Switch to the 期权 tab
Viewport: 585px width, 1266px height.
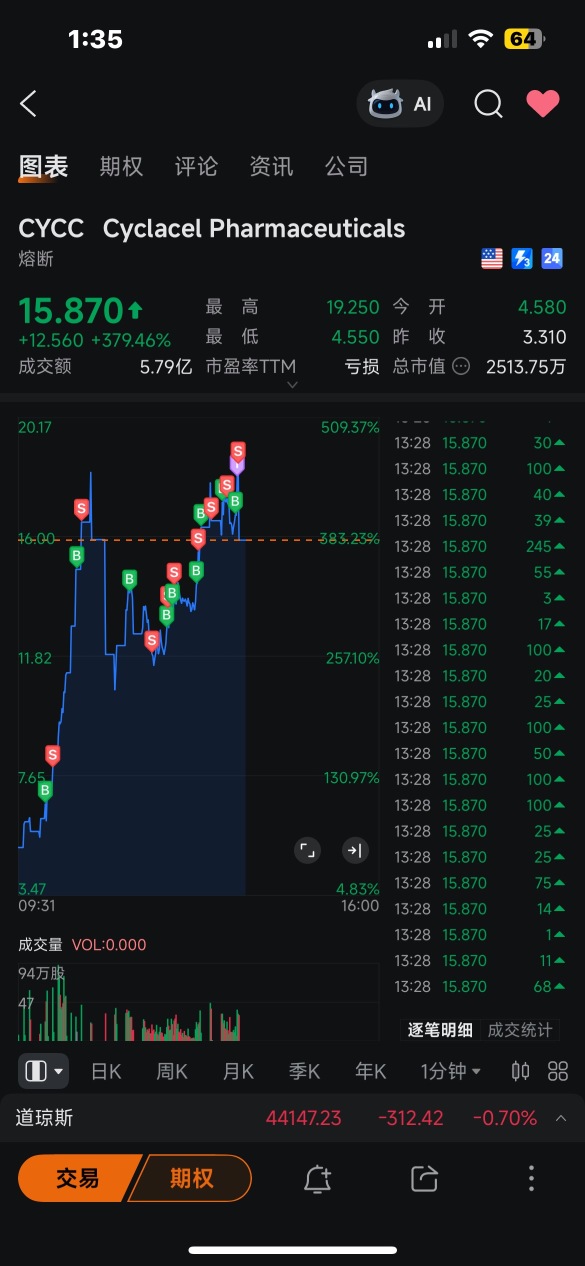click(x=121, y=167)
